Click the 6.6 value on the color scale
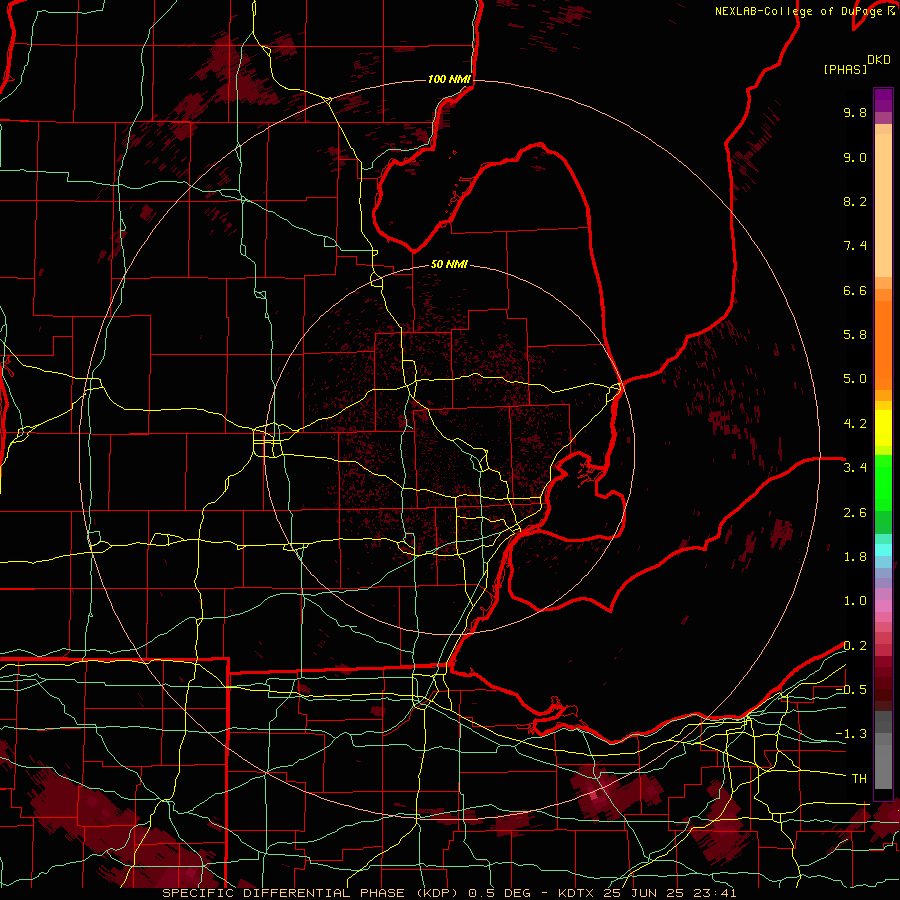The image size is (900, 900). (x=855, y=290)
